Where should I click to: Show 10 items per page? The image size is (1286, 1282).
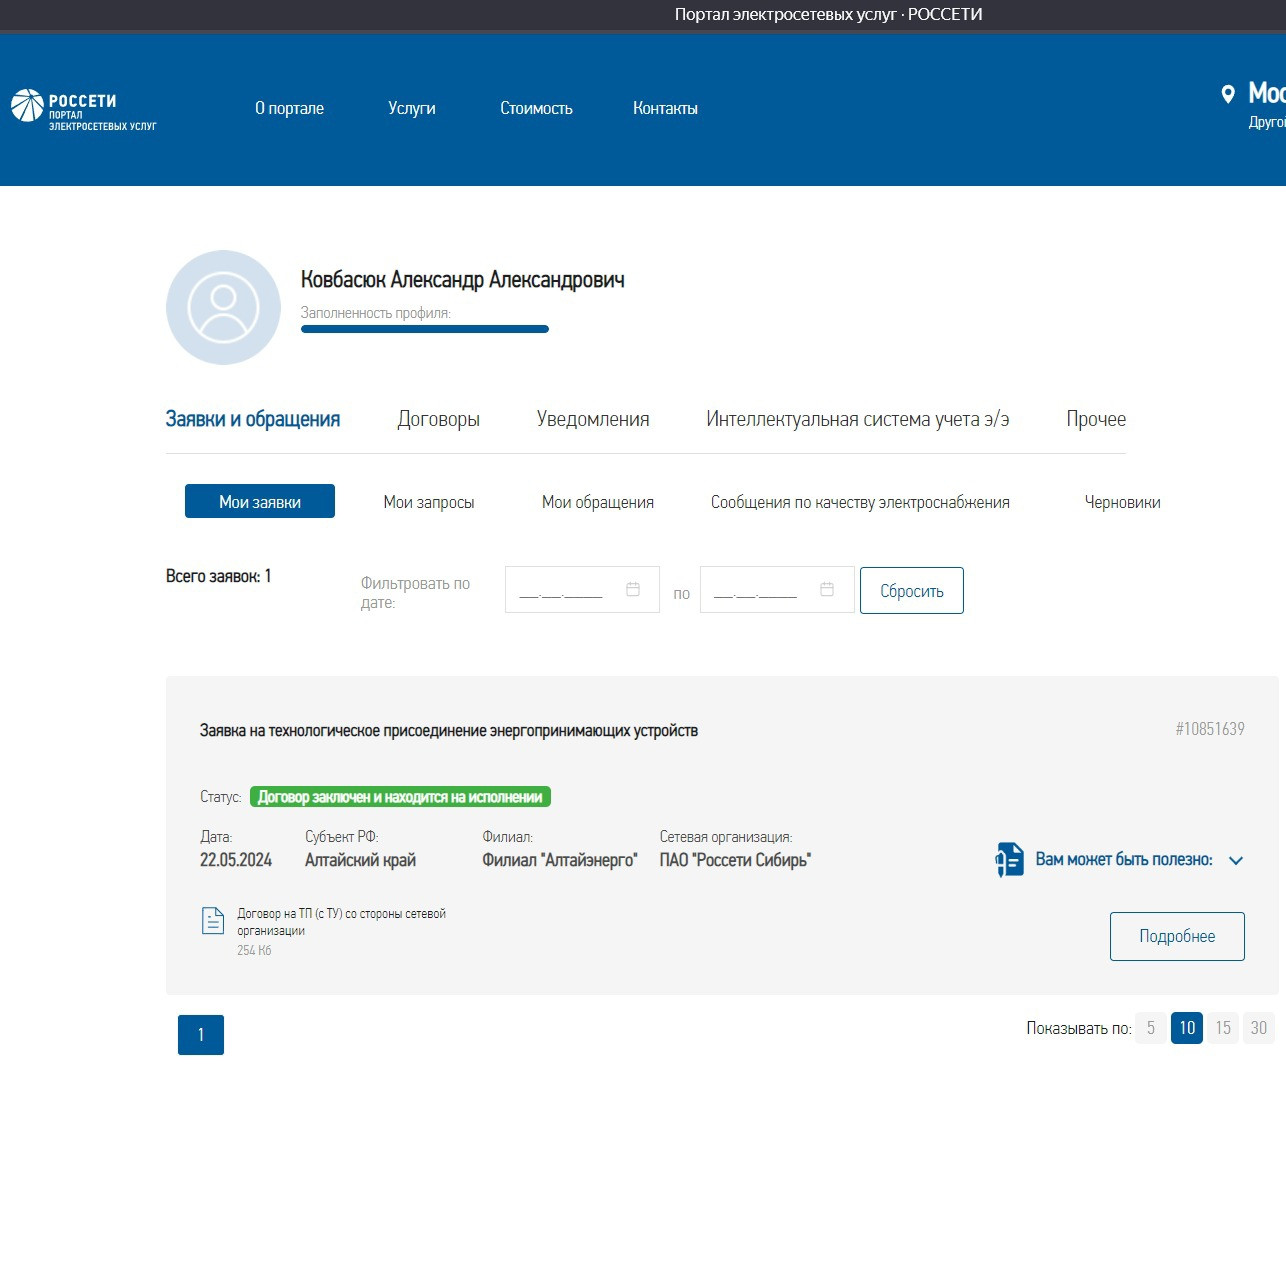tap(1187, 1028)
